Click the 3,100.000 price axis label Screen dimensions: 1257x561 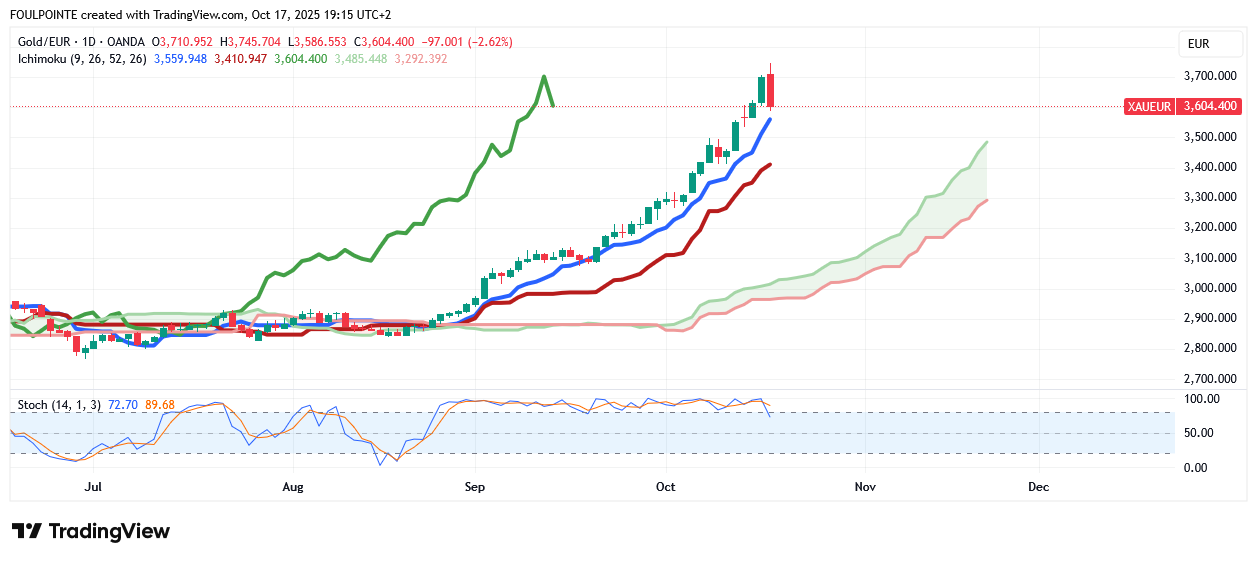tap(1212, 258)
